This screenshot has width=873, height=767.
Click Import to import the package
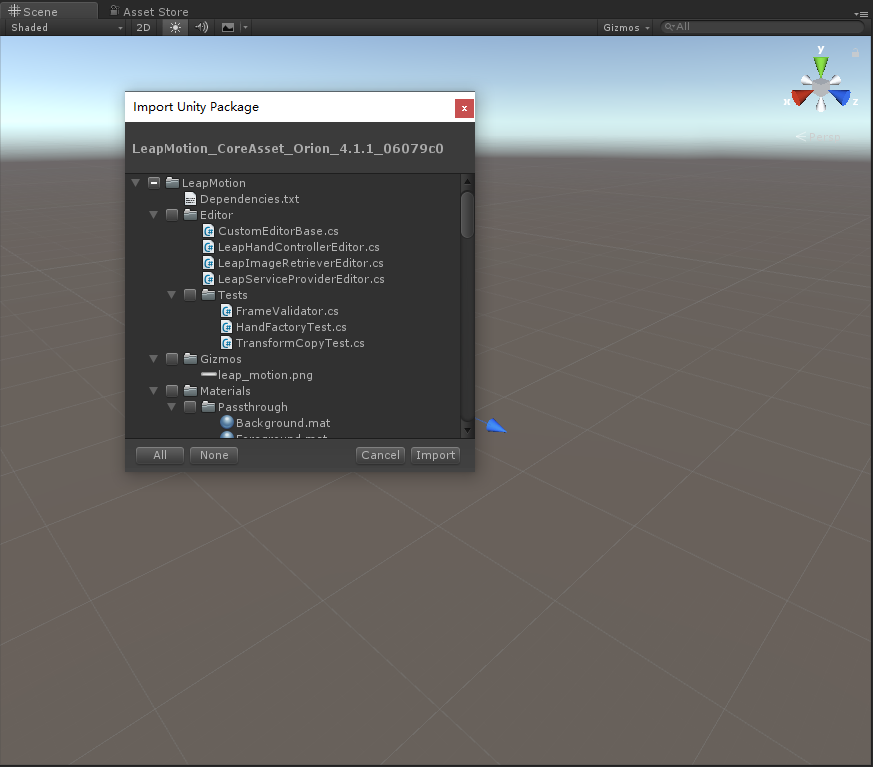tap(435, 455)
